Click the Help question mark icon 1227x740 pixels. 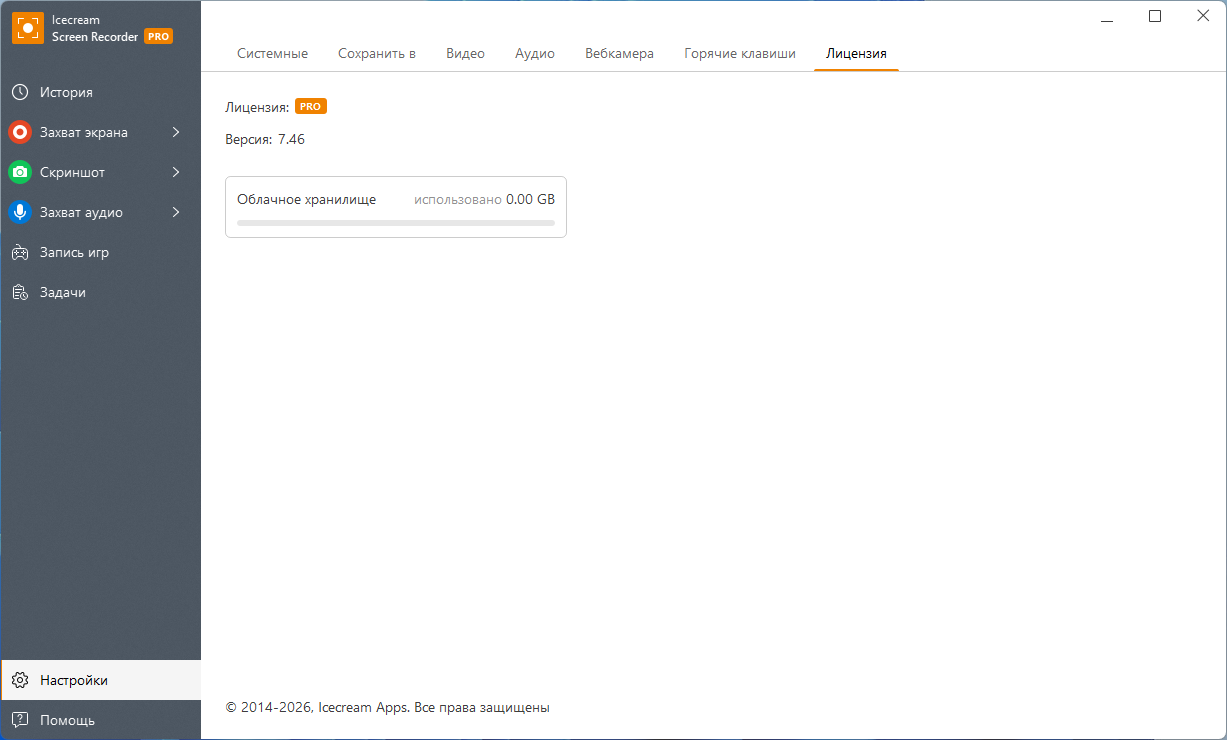point(20,720)
